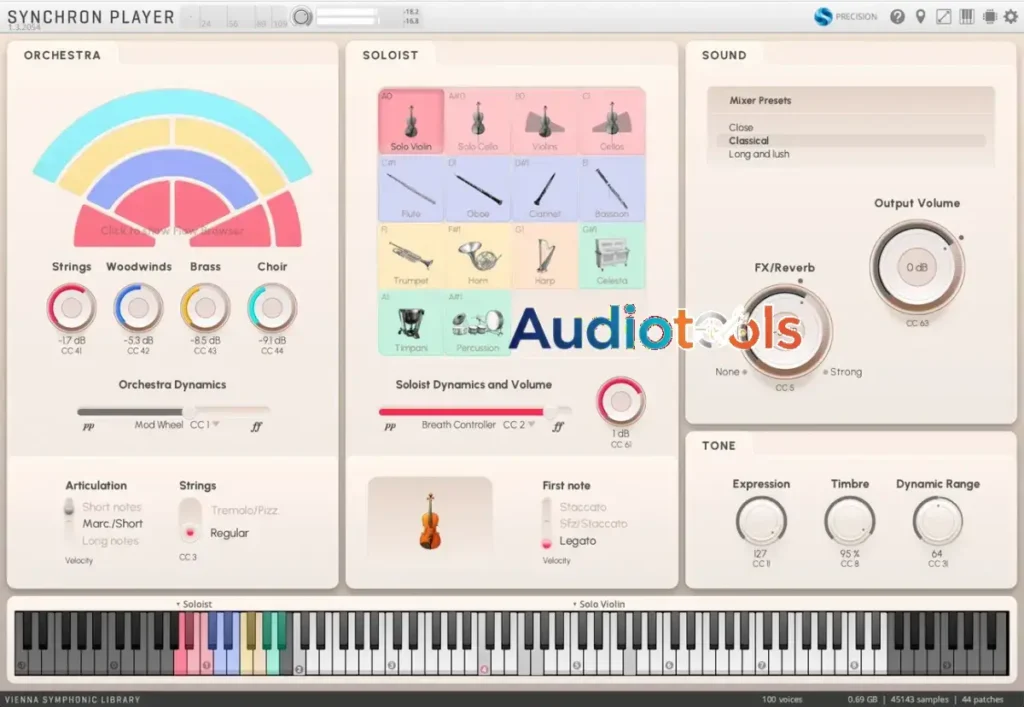Click the CPU chip icon in header

tap(990, 17)
